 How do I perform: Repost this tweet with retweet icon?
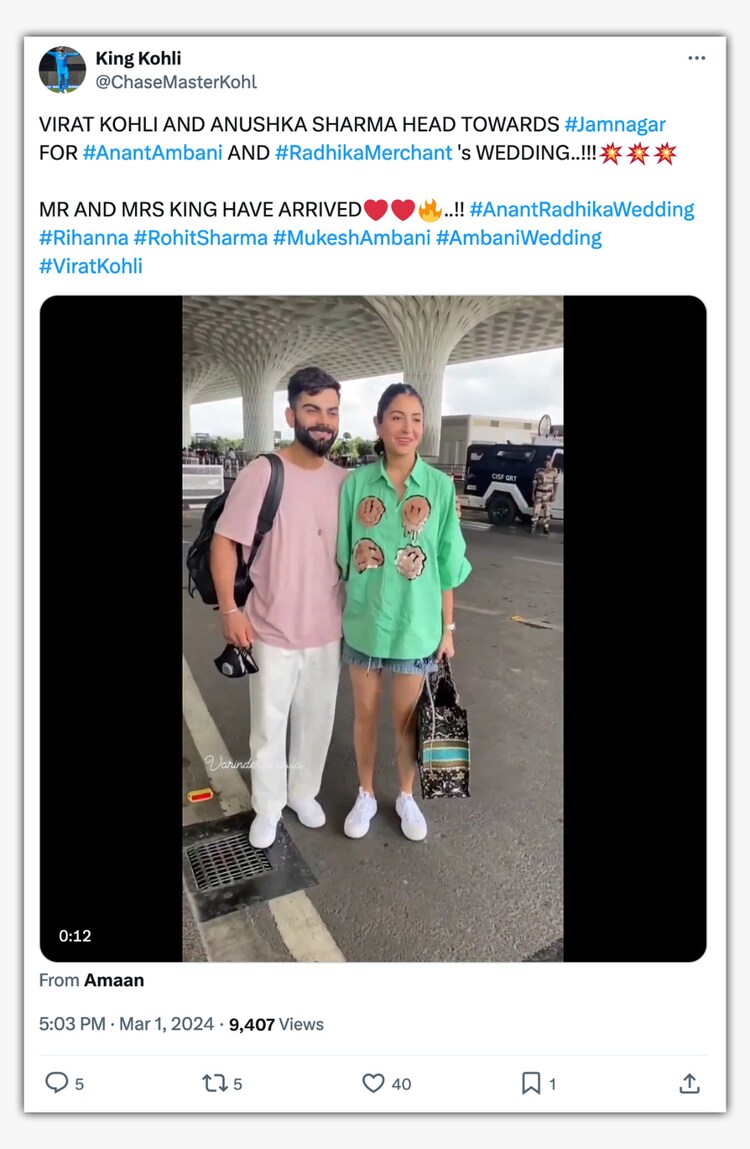215,1082
